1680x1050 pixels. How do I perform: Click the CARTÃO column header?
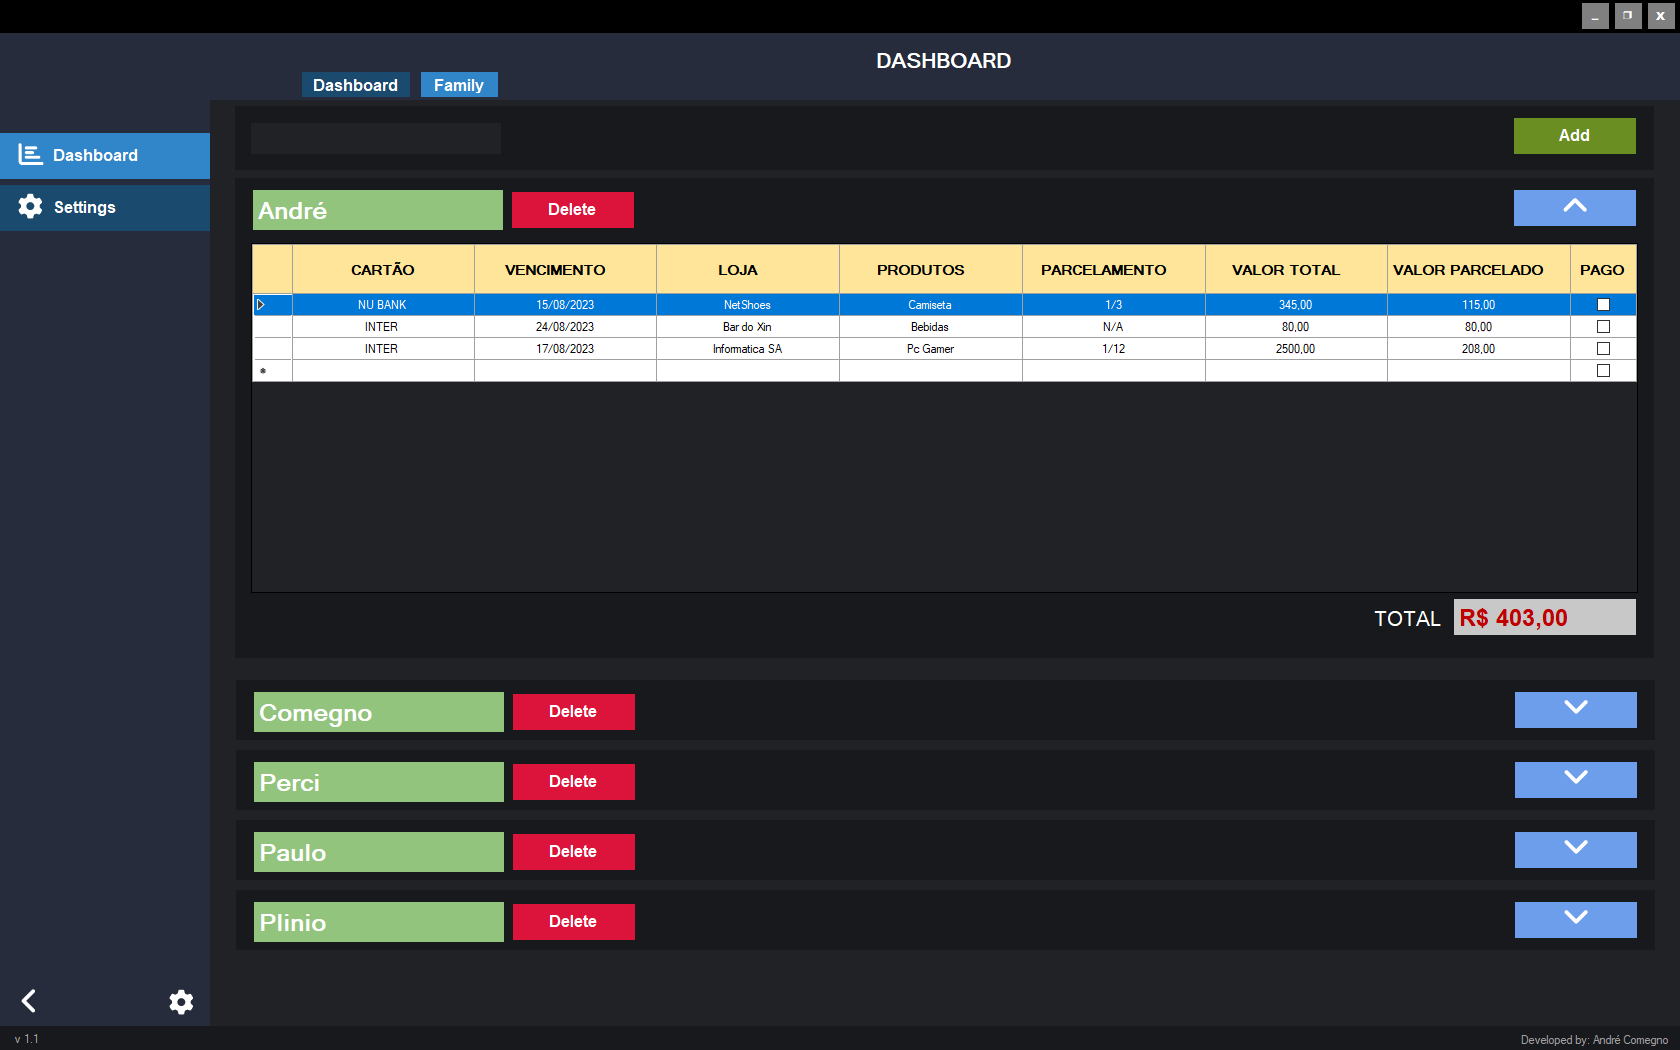tap(383, 270)
